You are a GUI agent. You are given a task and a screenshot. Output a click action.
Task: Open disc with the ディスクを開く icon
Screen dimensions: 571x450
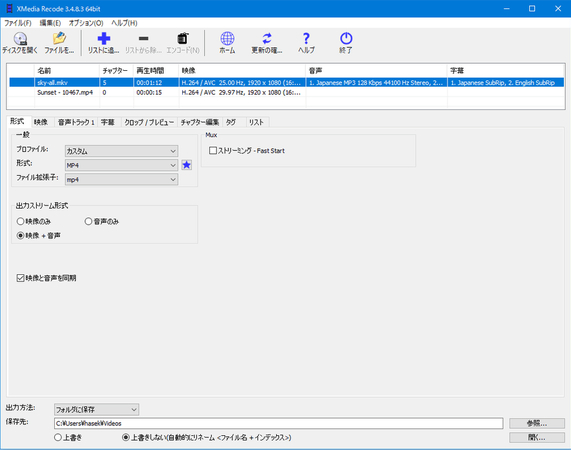pyautogui.click(x=20, y=39)
